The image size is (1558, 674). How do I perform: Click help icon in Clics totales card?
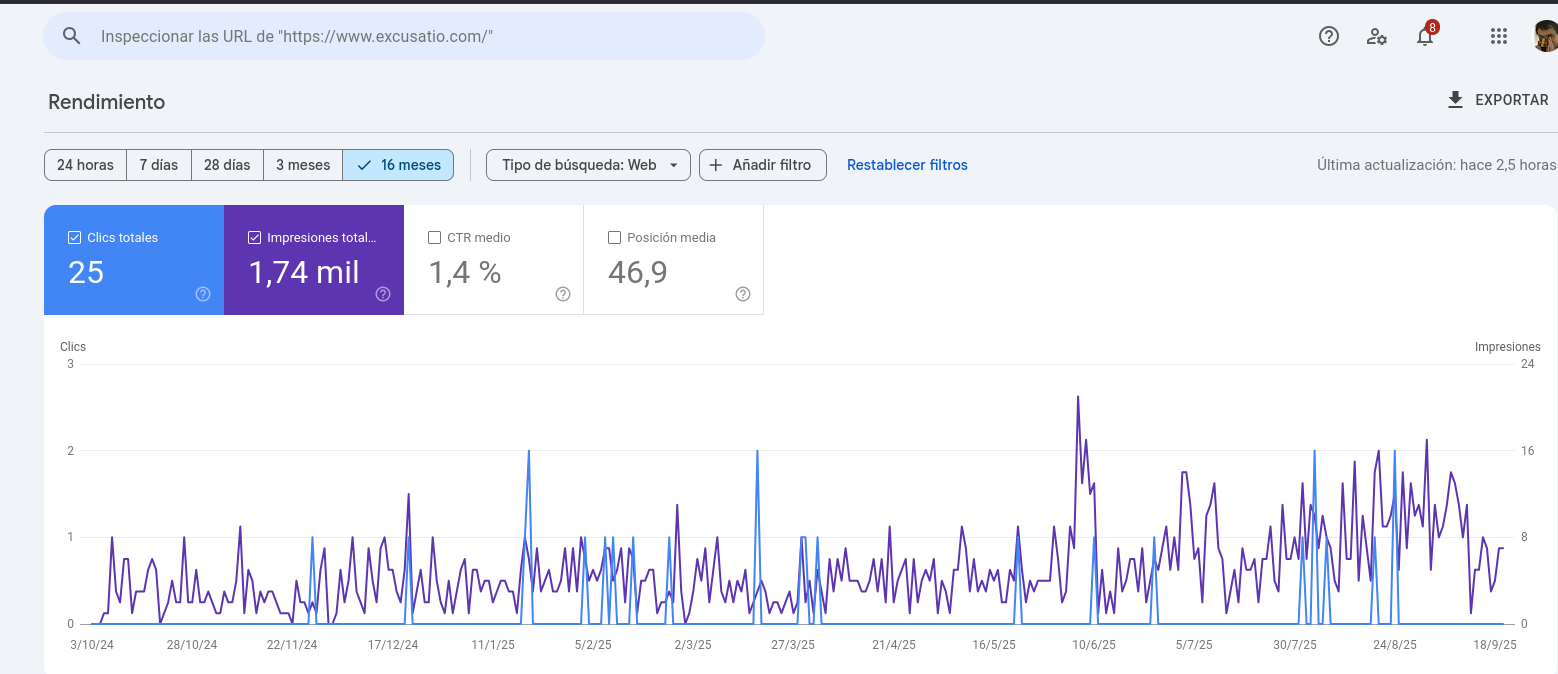(x=203, y=294)
